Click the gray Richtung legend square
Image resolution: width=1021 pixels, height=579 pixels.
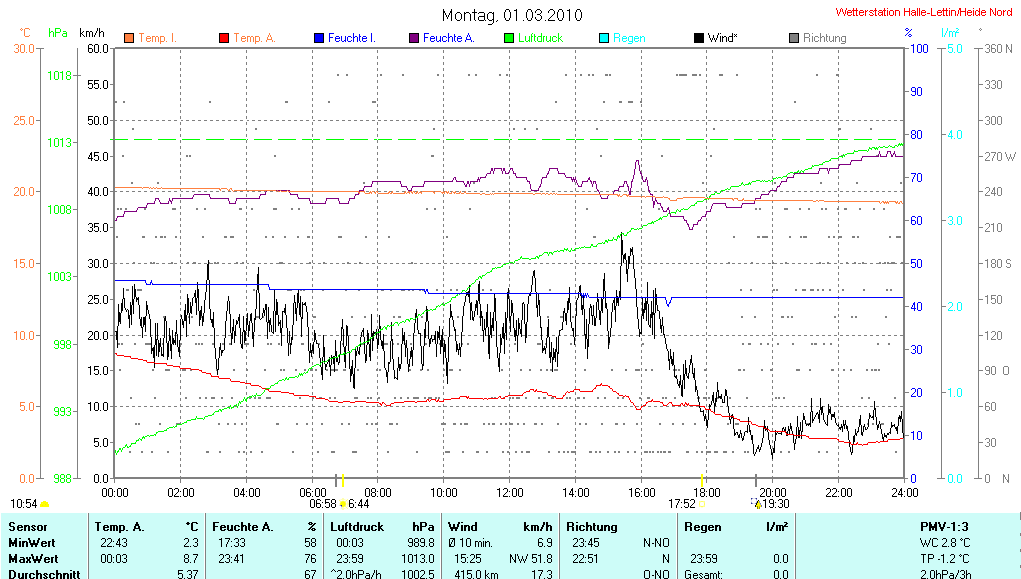793,38
